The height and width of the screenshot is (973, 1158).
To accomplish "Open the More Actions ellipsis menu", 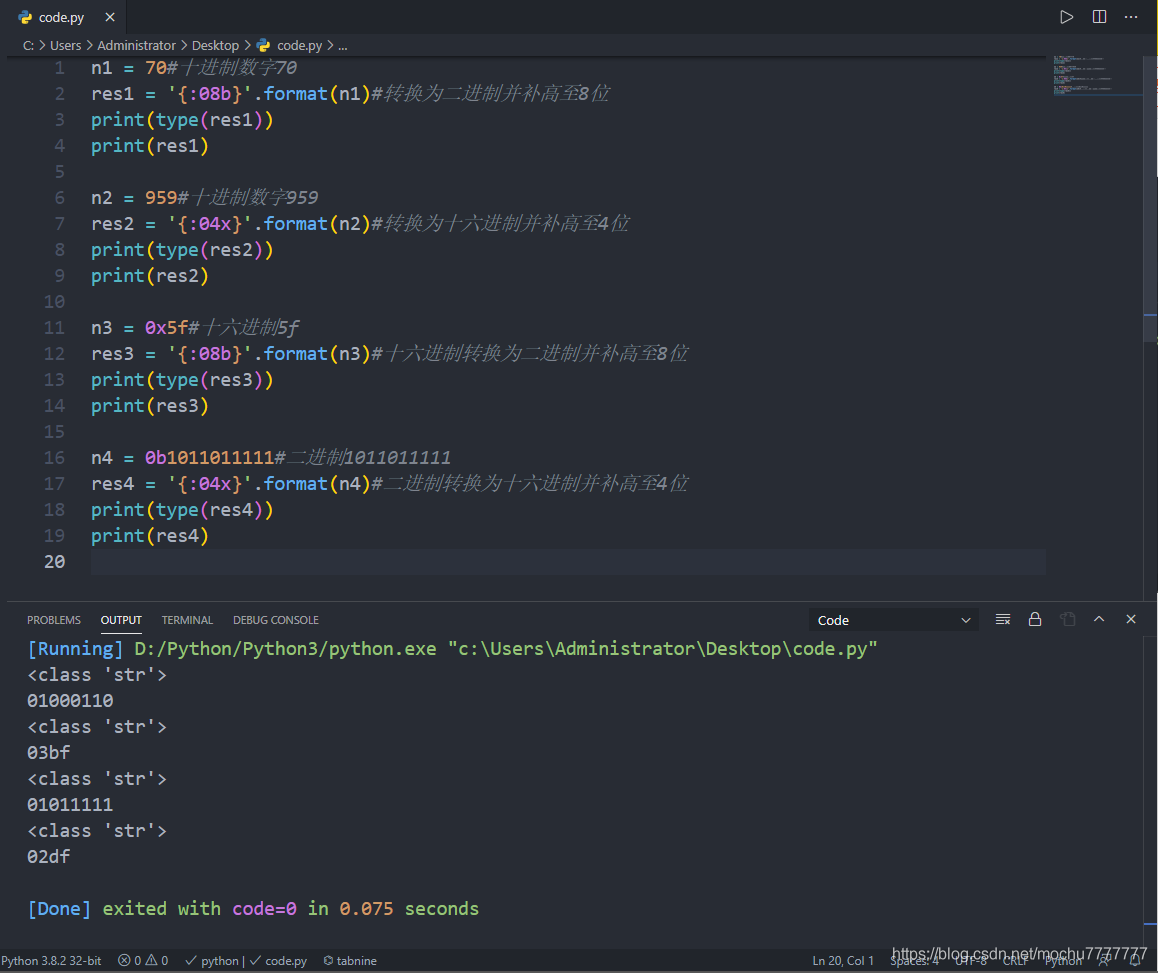I will pos(1131,17).
